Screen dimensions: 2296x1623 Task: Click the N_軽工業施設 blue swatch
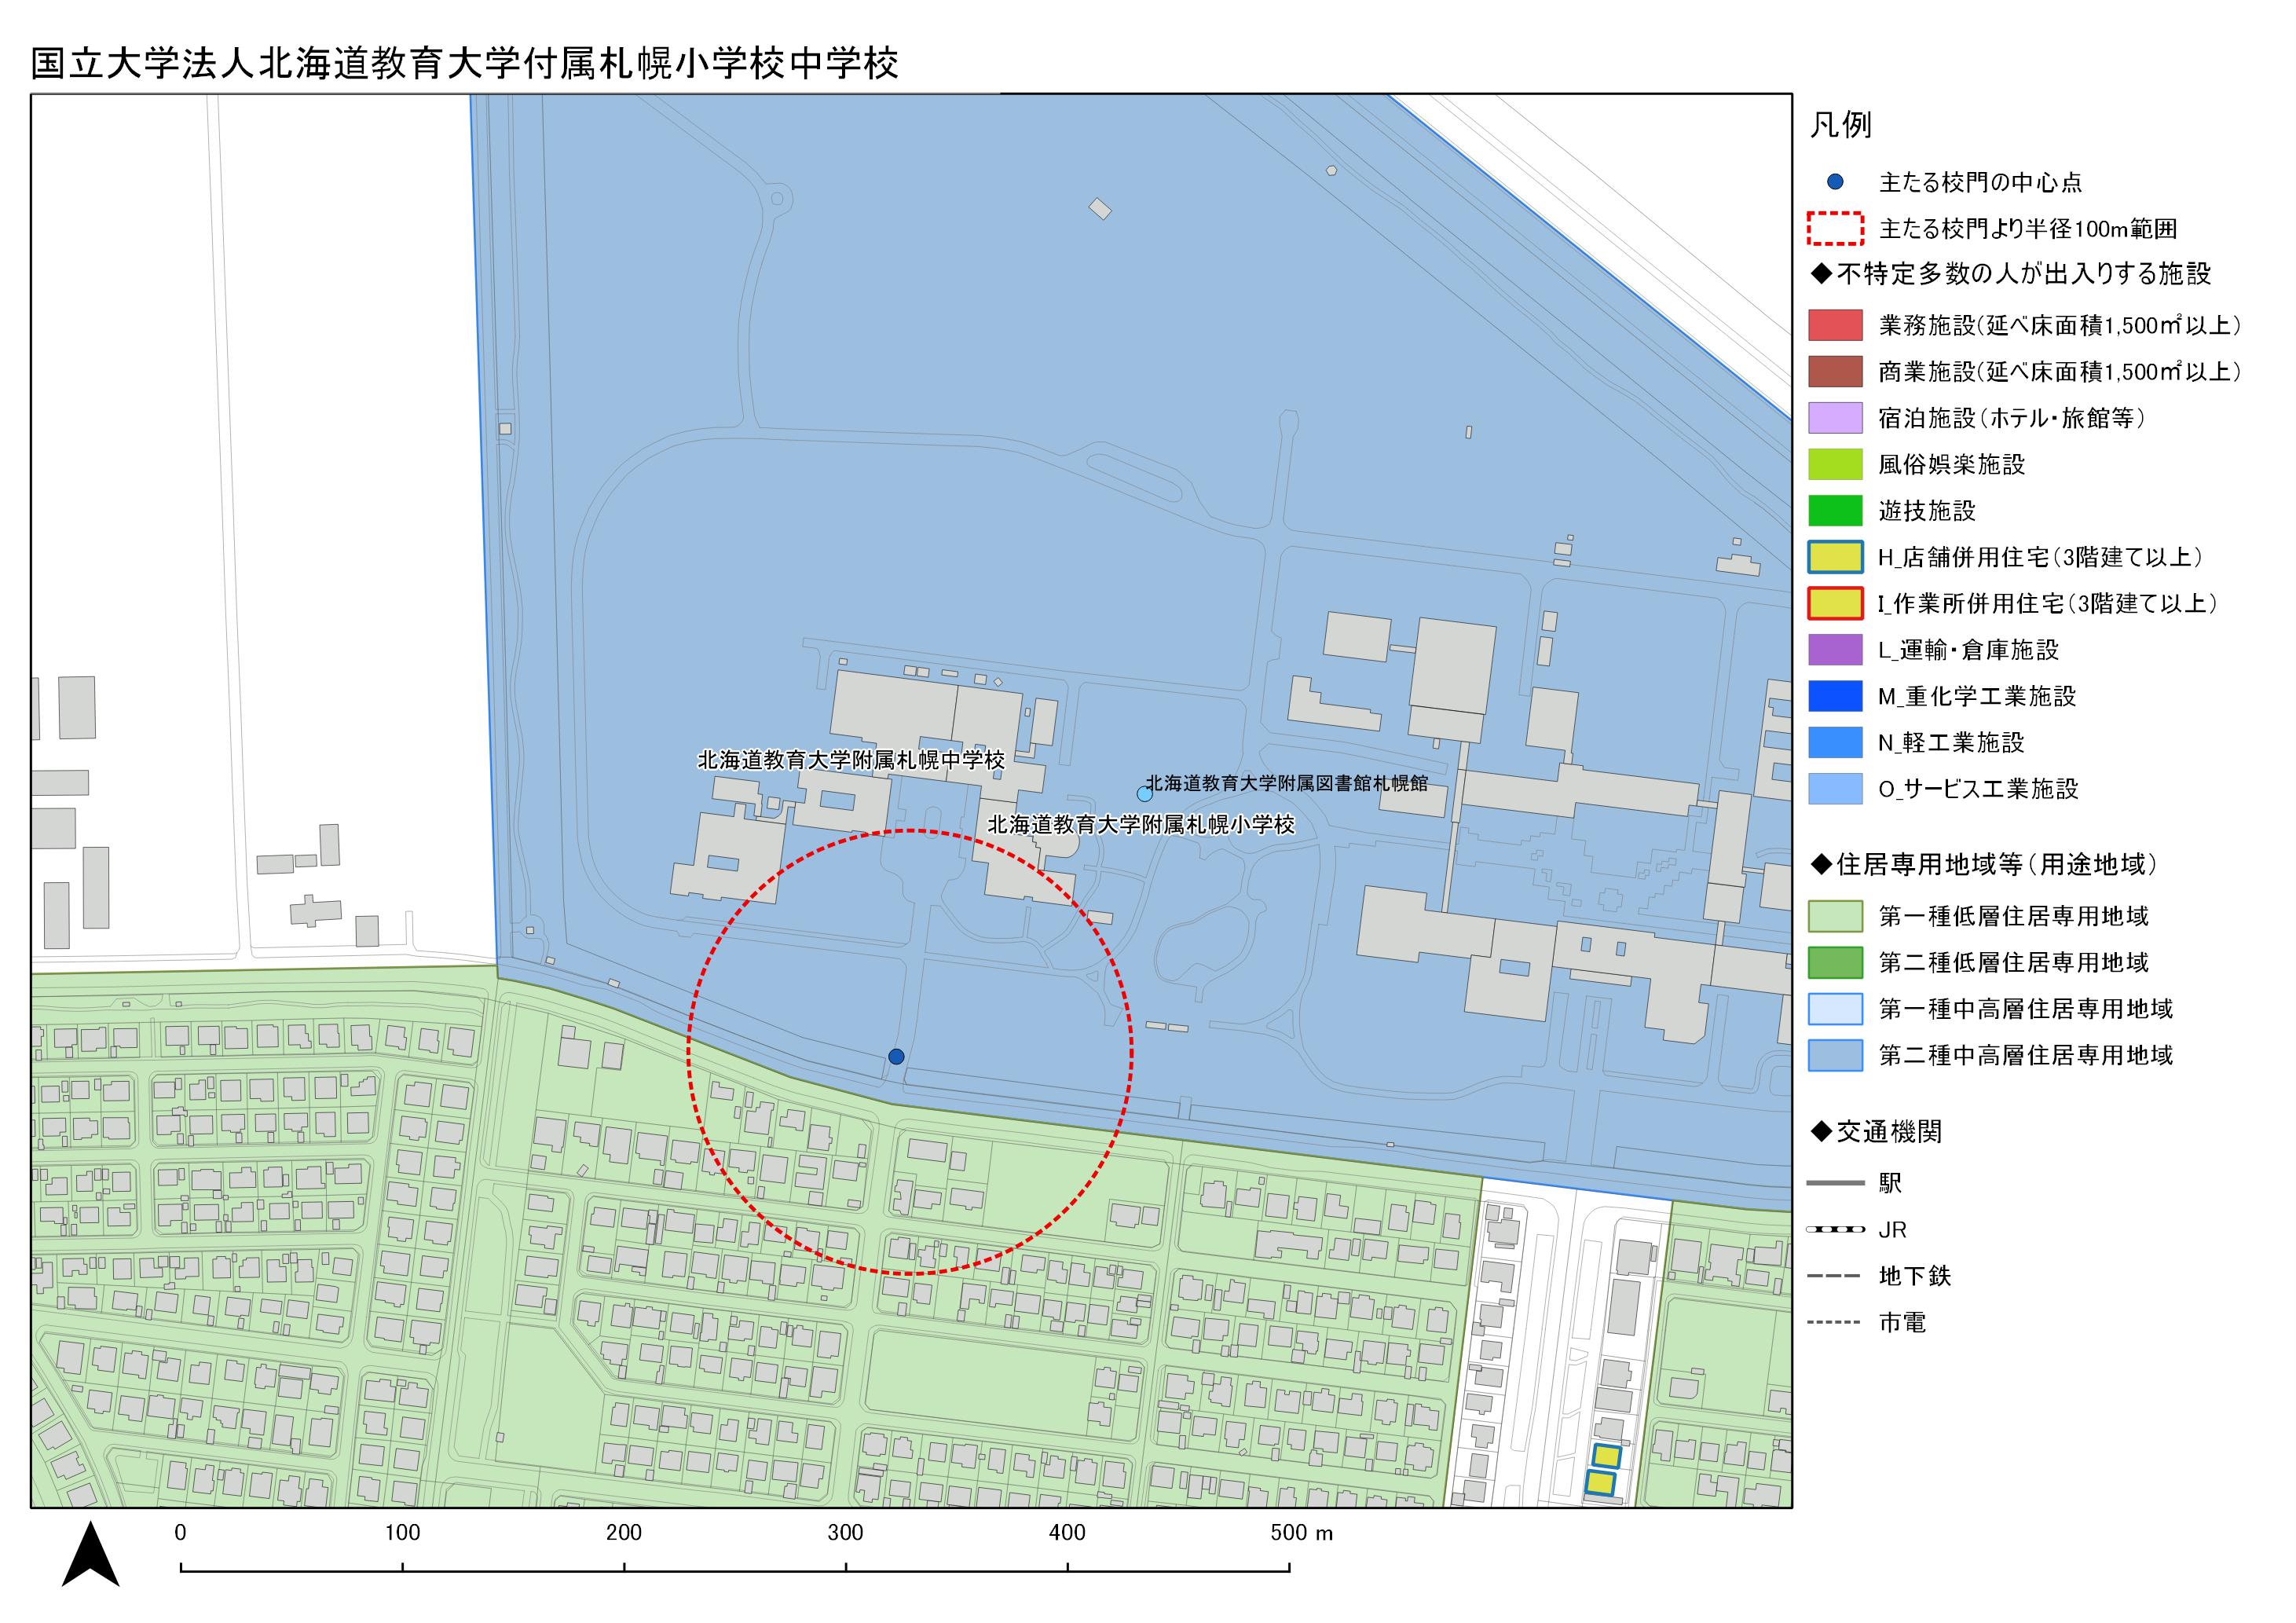click(x=1835, y=742)
